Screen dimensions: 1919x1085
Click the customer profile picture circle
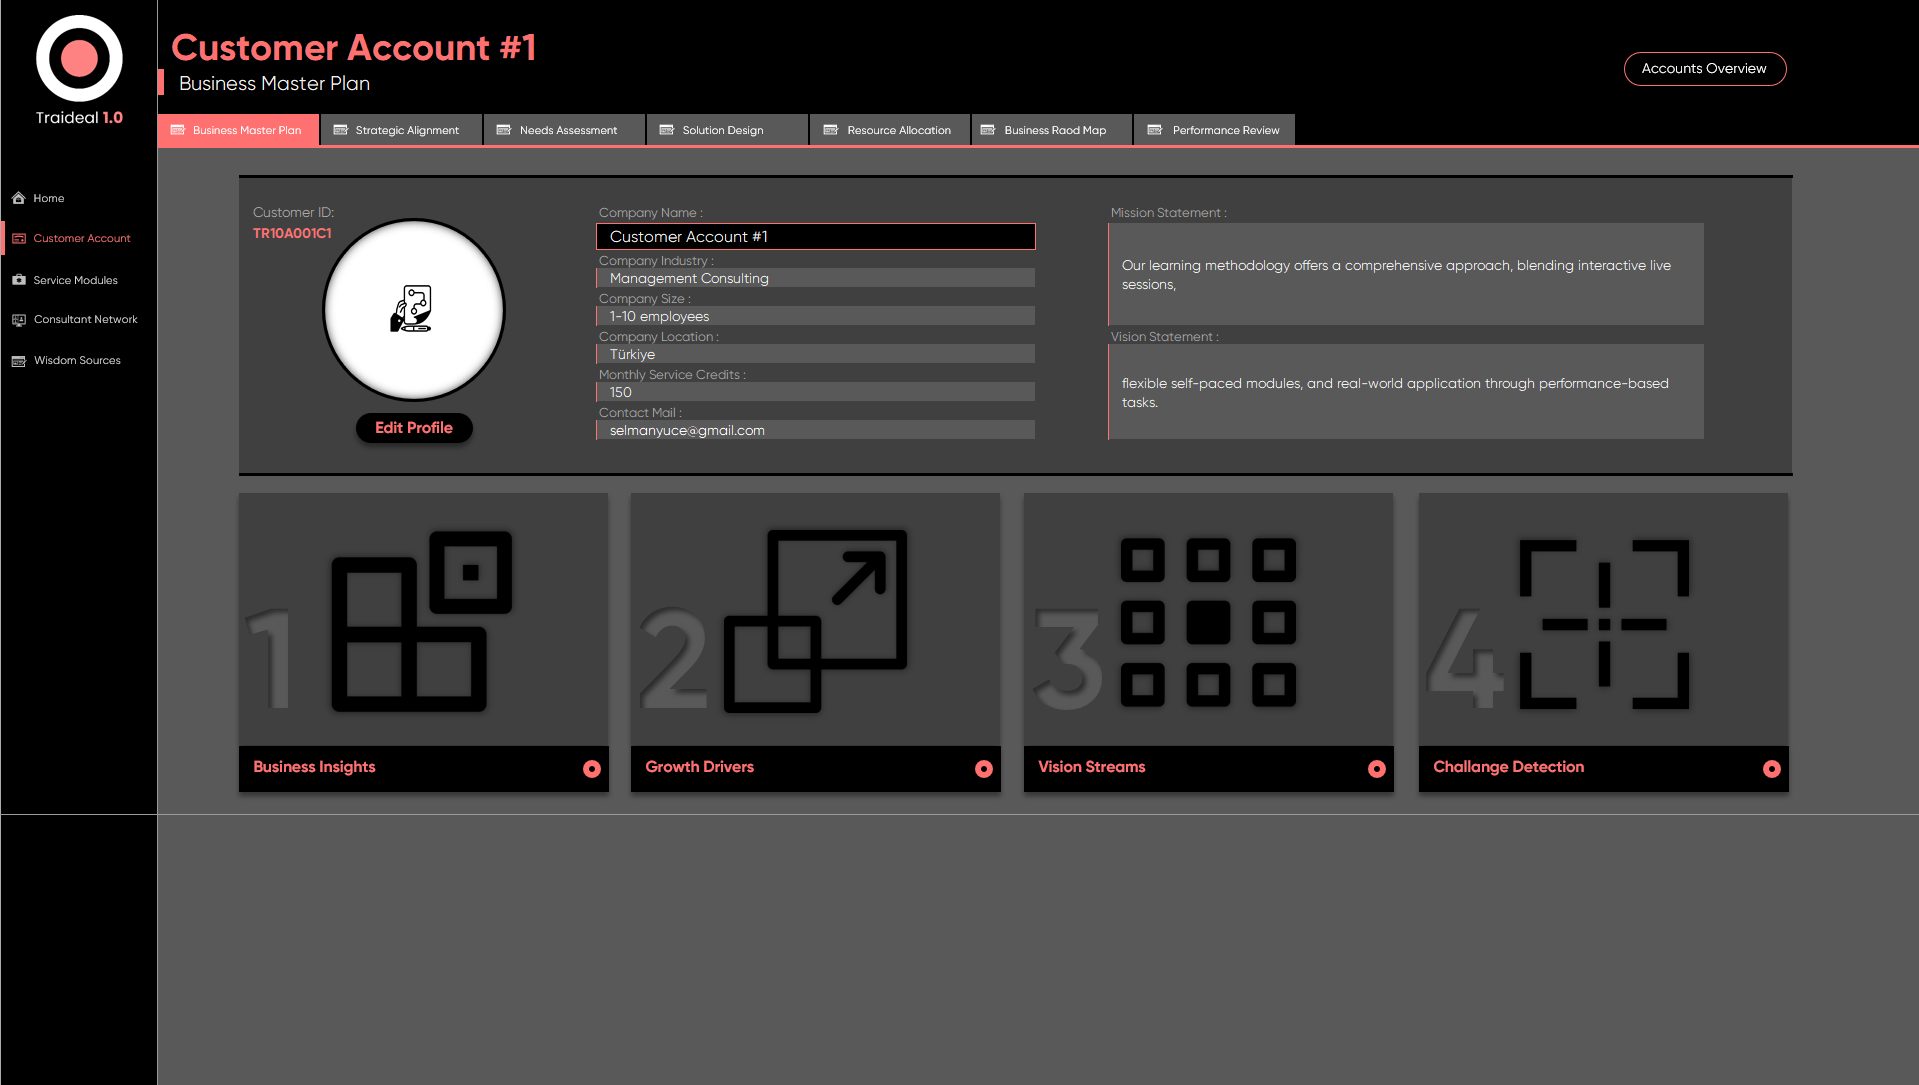click(x=413, y=310)
